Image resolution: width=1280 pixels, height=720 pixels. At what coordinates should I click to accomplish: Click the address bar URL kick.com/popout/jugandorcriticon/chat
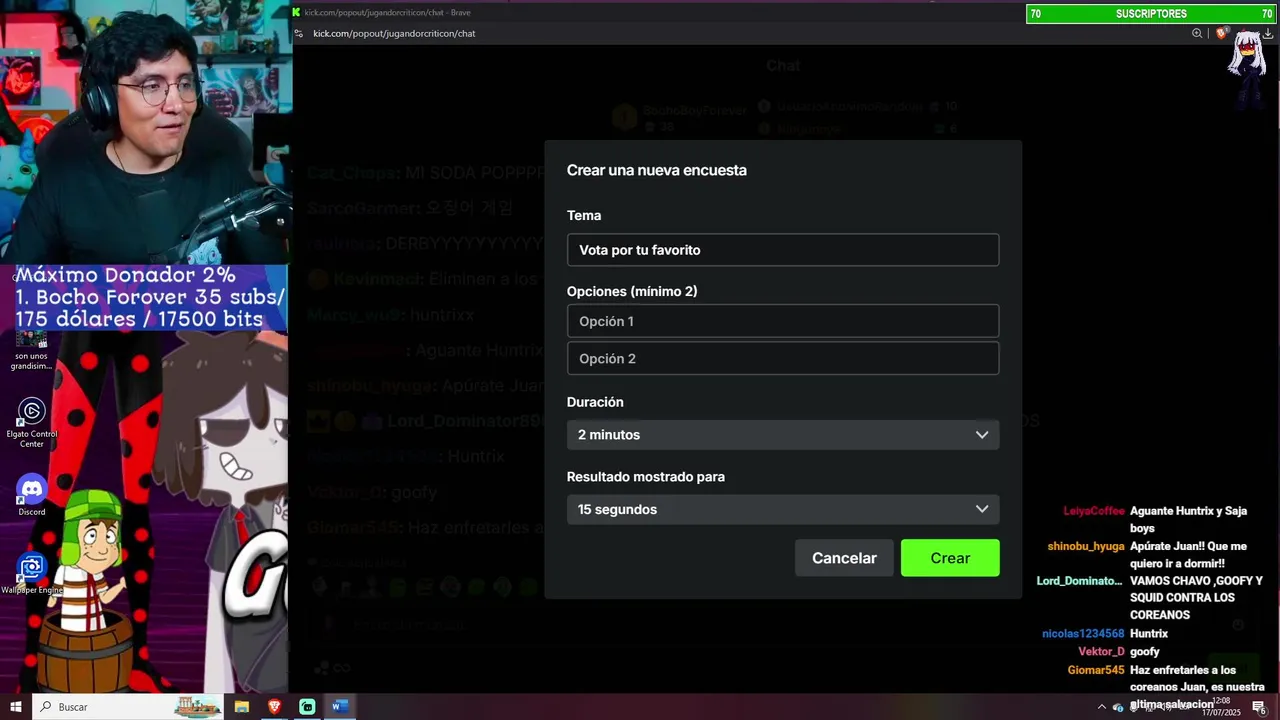394,33
